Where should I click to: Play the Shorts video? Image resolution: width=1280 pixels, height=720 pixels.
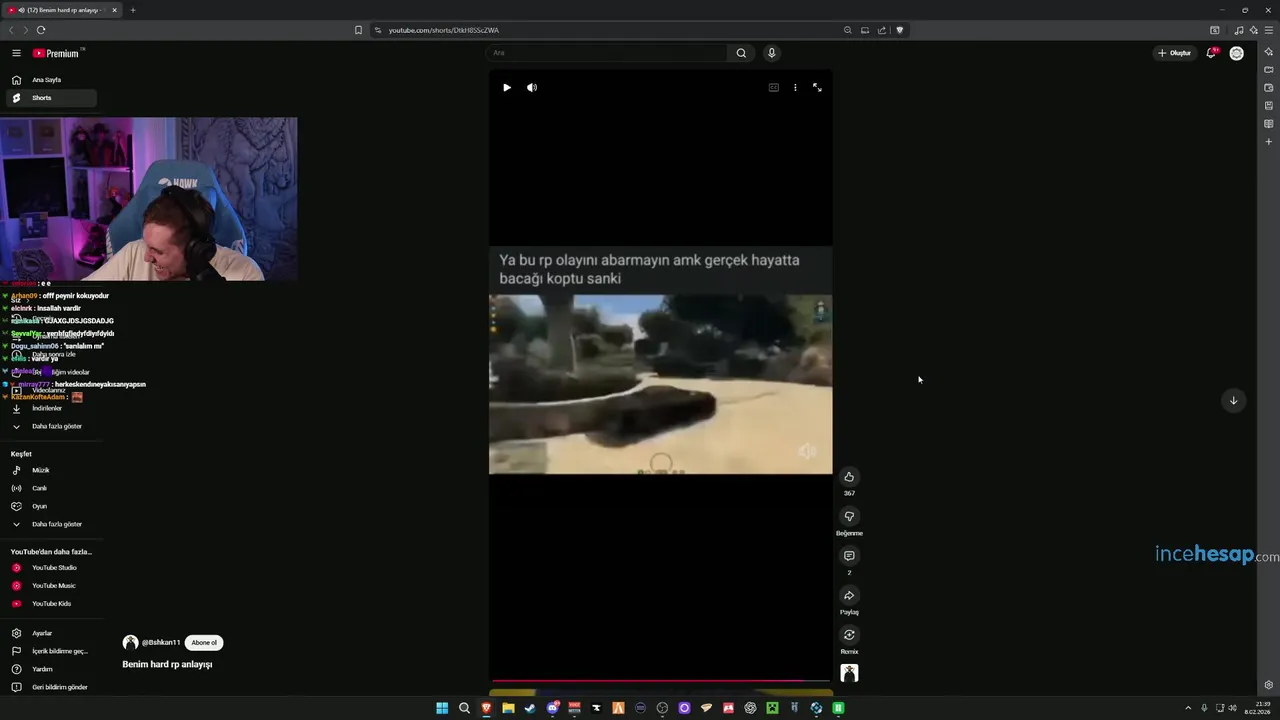pyautogui.click(x=507, y=88)
